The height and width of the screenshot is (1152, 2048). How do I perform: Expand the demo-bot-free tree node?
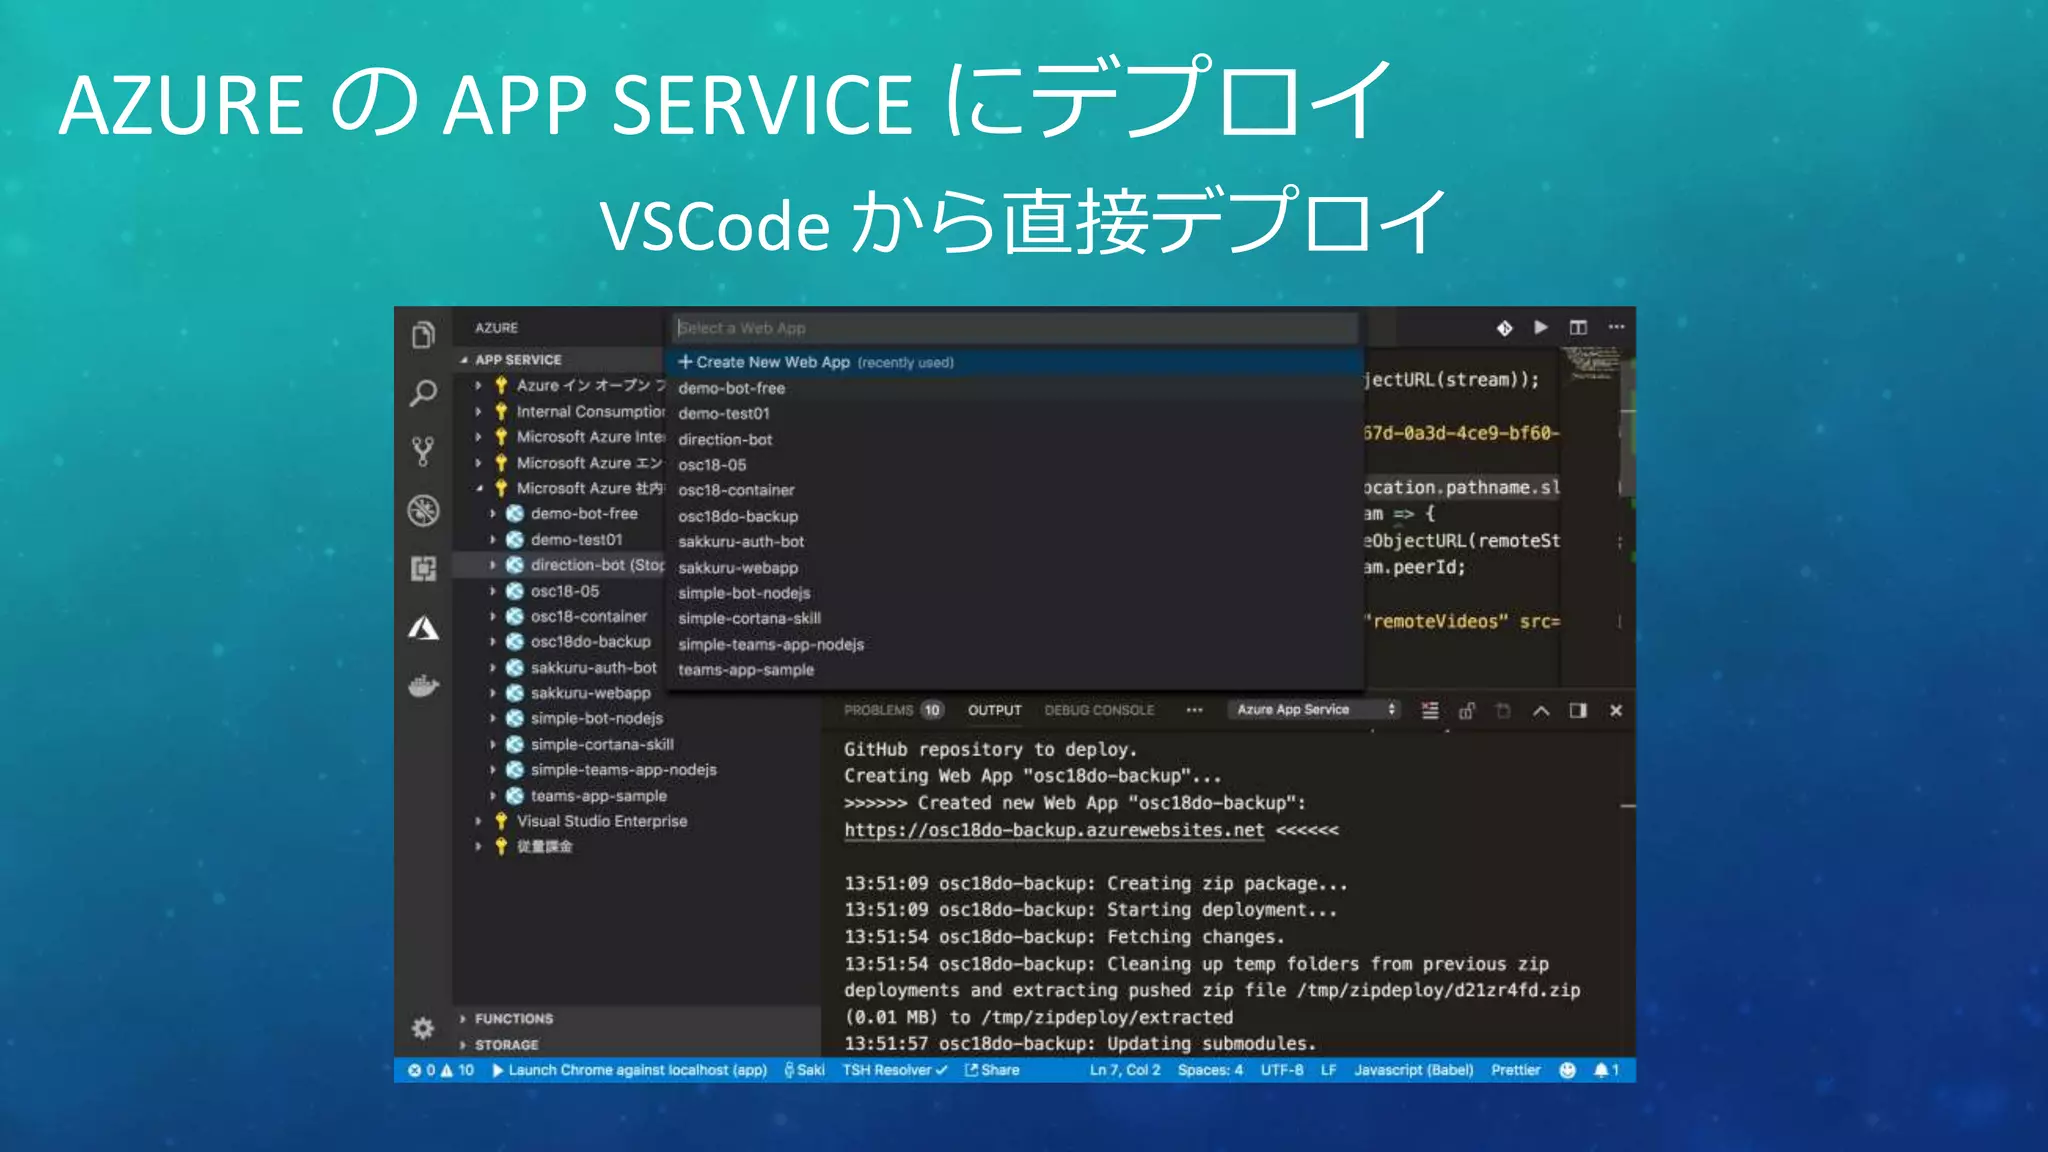[493, 513]
